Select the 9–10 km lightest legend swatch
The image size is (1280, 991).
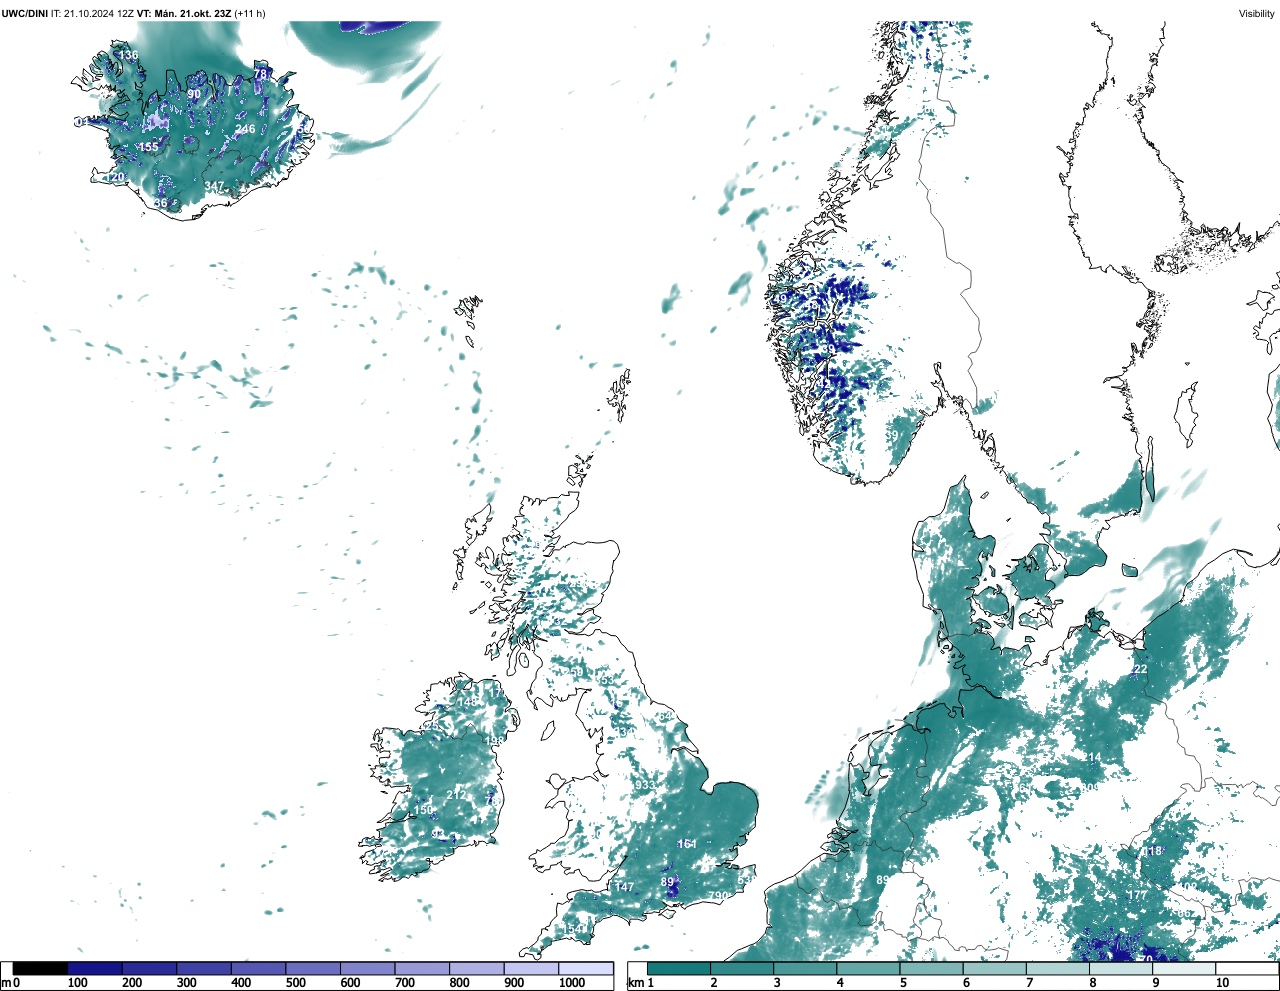[1185, 968]
